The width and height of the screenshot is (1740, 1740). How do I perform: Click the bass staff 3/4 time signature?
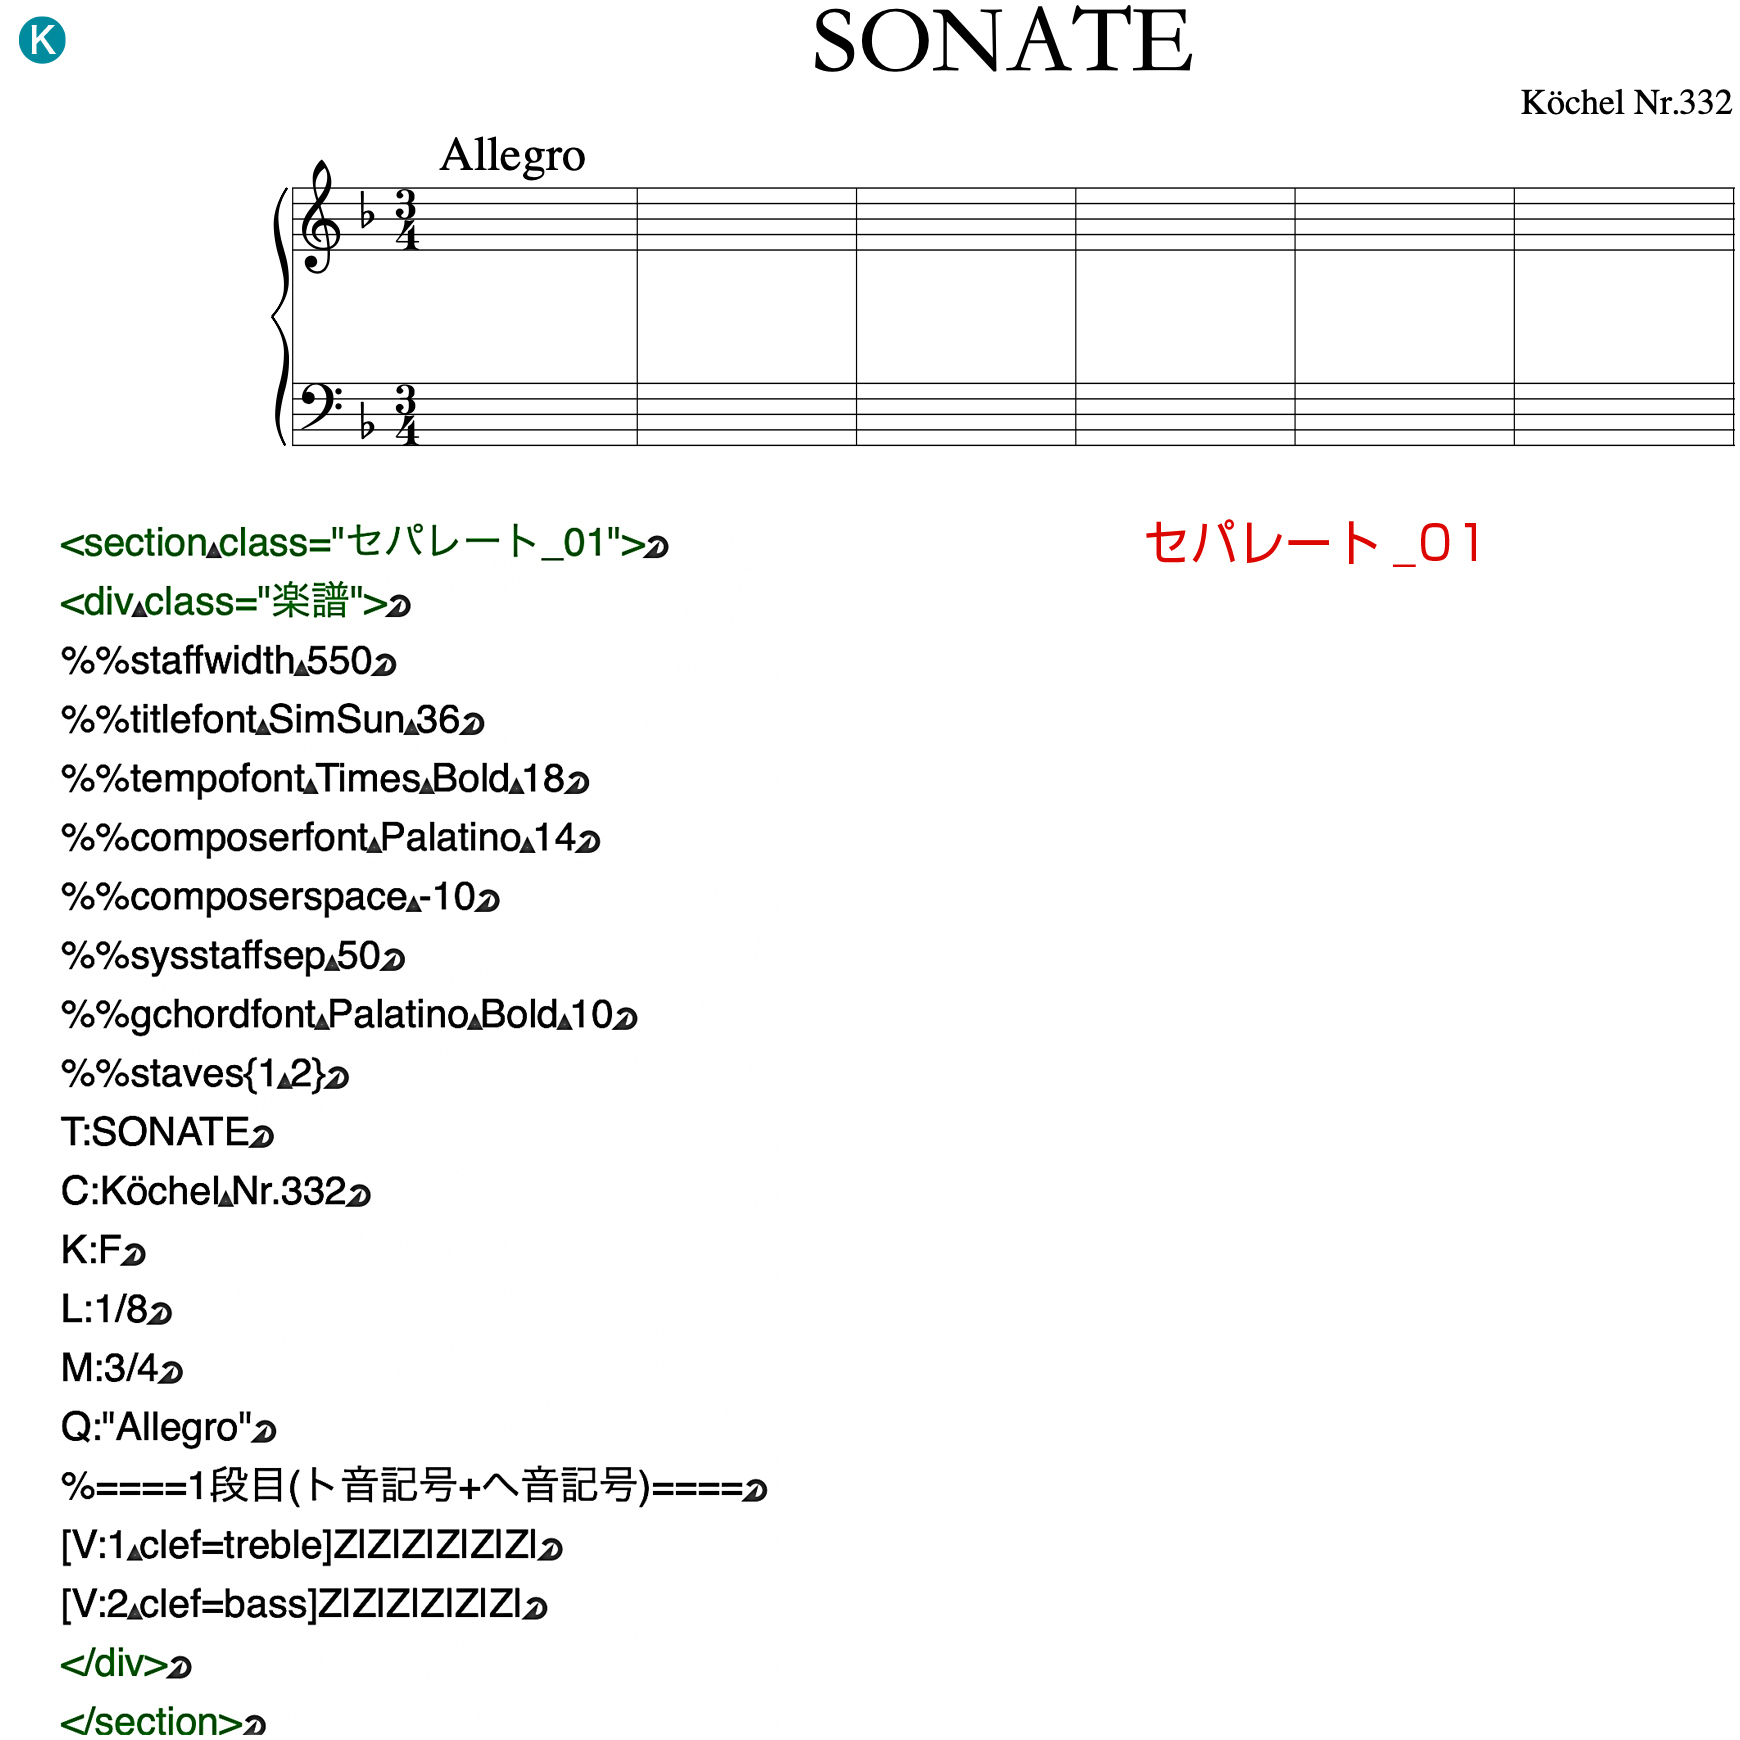click(x=406, y=414)
